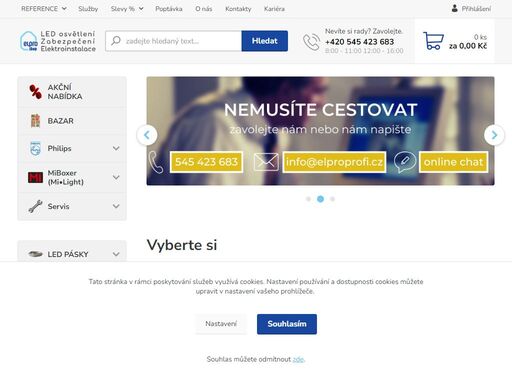The image size is (512, 384).
Task: Click the phone icon in banner
Action: click(156, 162)
